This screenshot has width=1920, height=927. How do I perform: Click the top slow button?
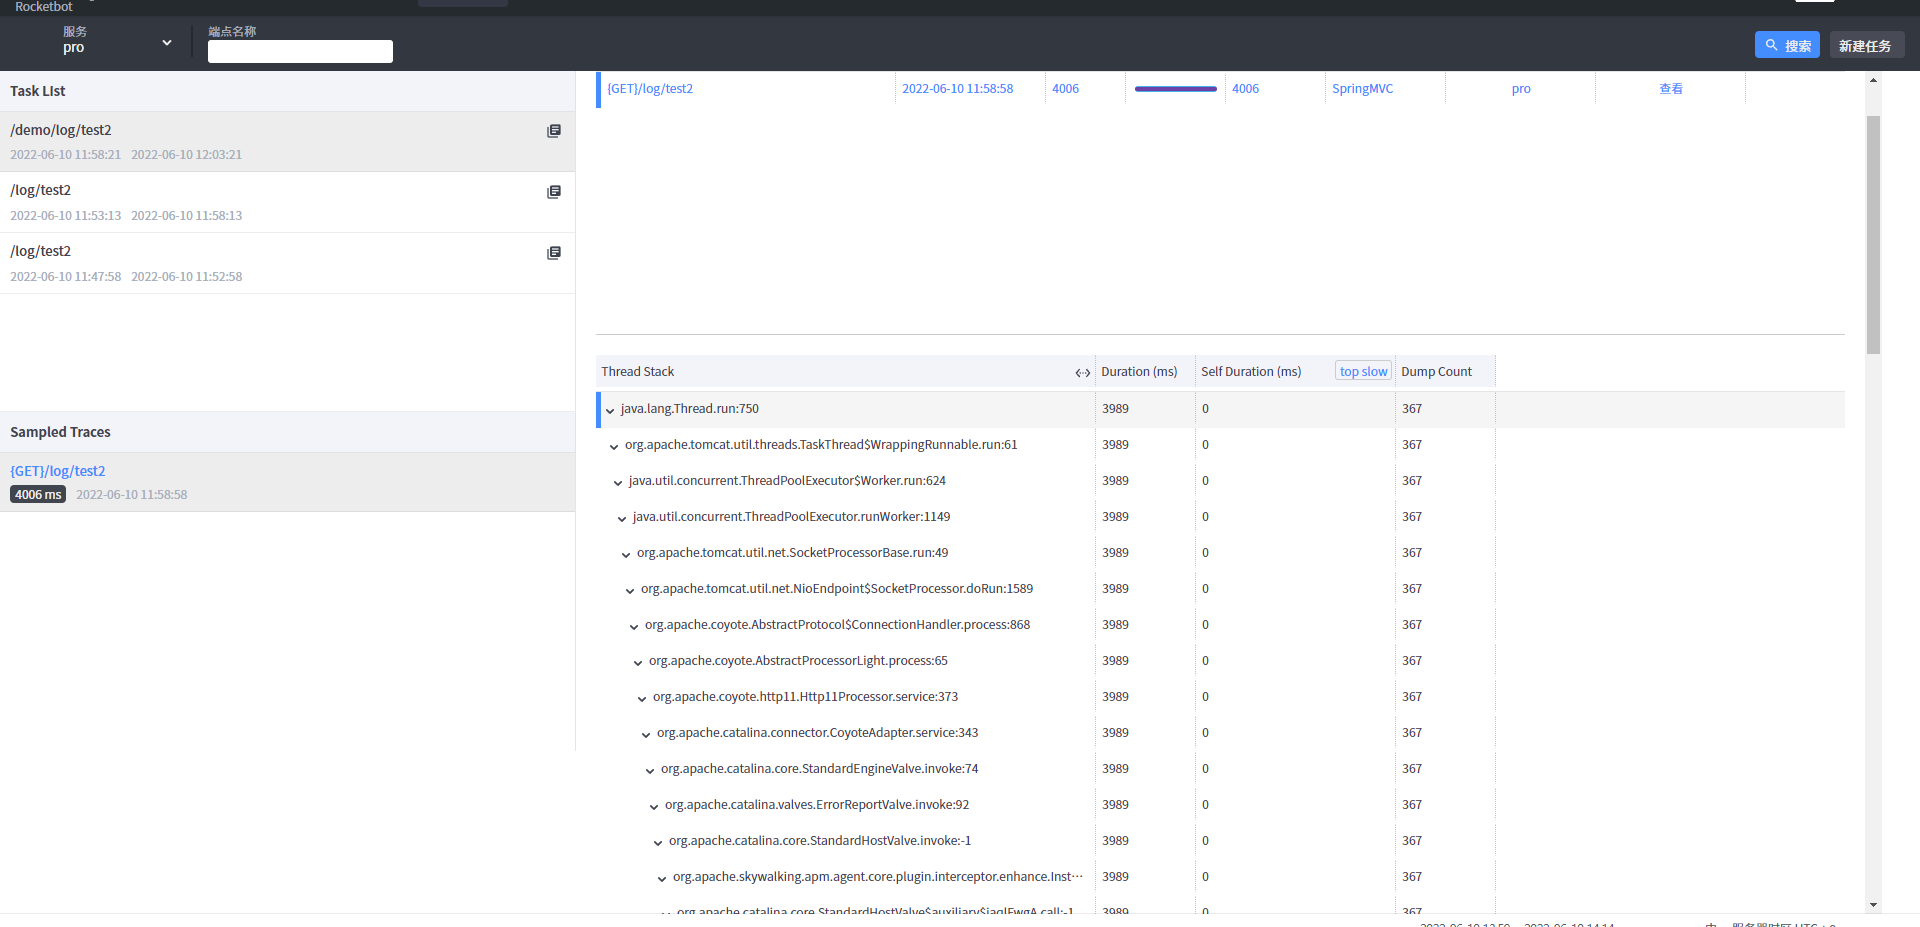[1363, 371]
